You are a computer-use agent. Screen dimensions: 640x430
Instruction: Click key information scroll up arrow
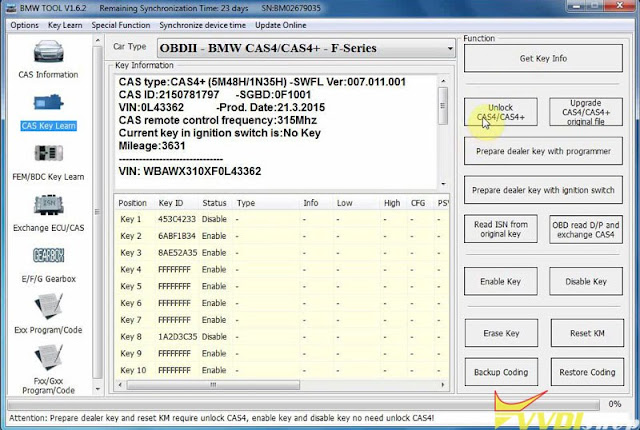click(x=443, y=81)
